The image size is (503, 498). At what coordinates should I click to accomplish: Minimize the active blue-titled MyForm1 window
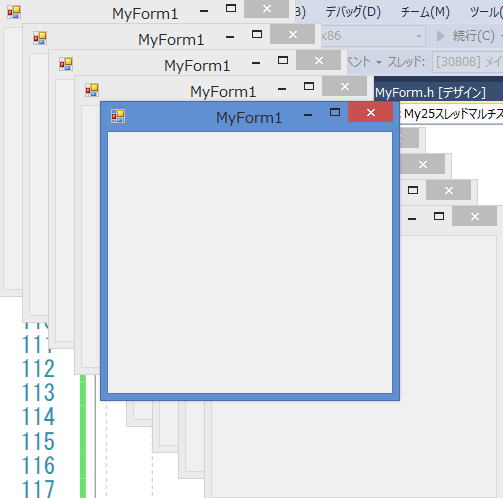308,115
